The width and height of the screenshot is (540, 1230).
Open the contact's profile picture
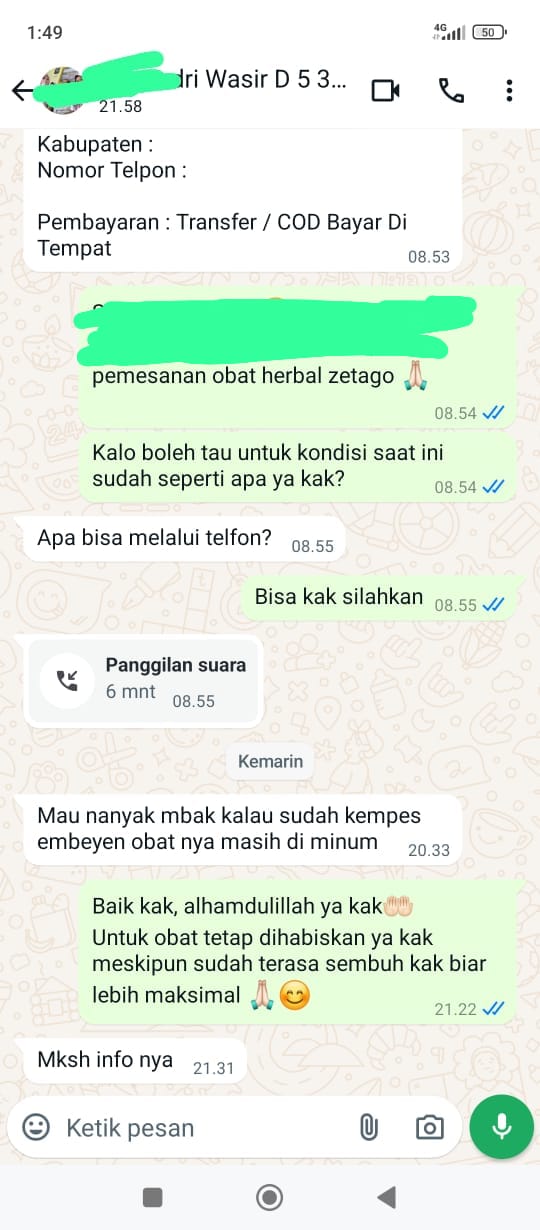pyautogui.click(x=60, y=91)
